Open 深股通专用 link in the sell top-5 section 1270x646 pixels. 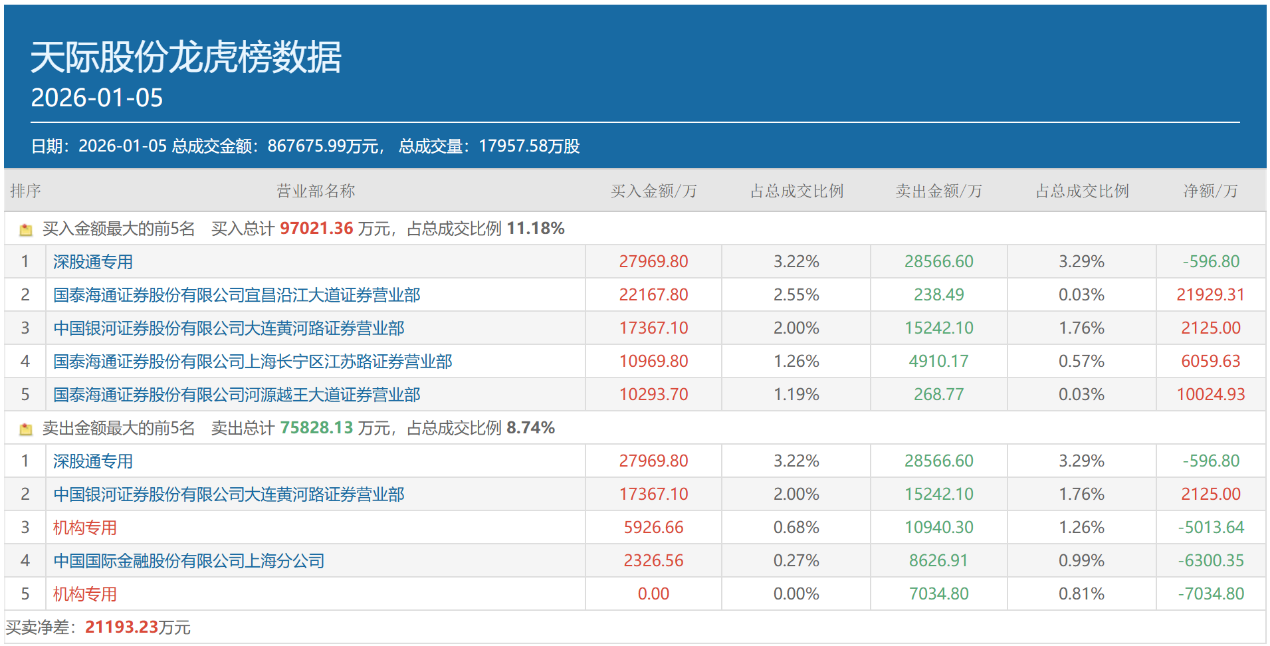tap(93, 461)
